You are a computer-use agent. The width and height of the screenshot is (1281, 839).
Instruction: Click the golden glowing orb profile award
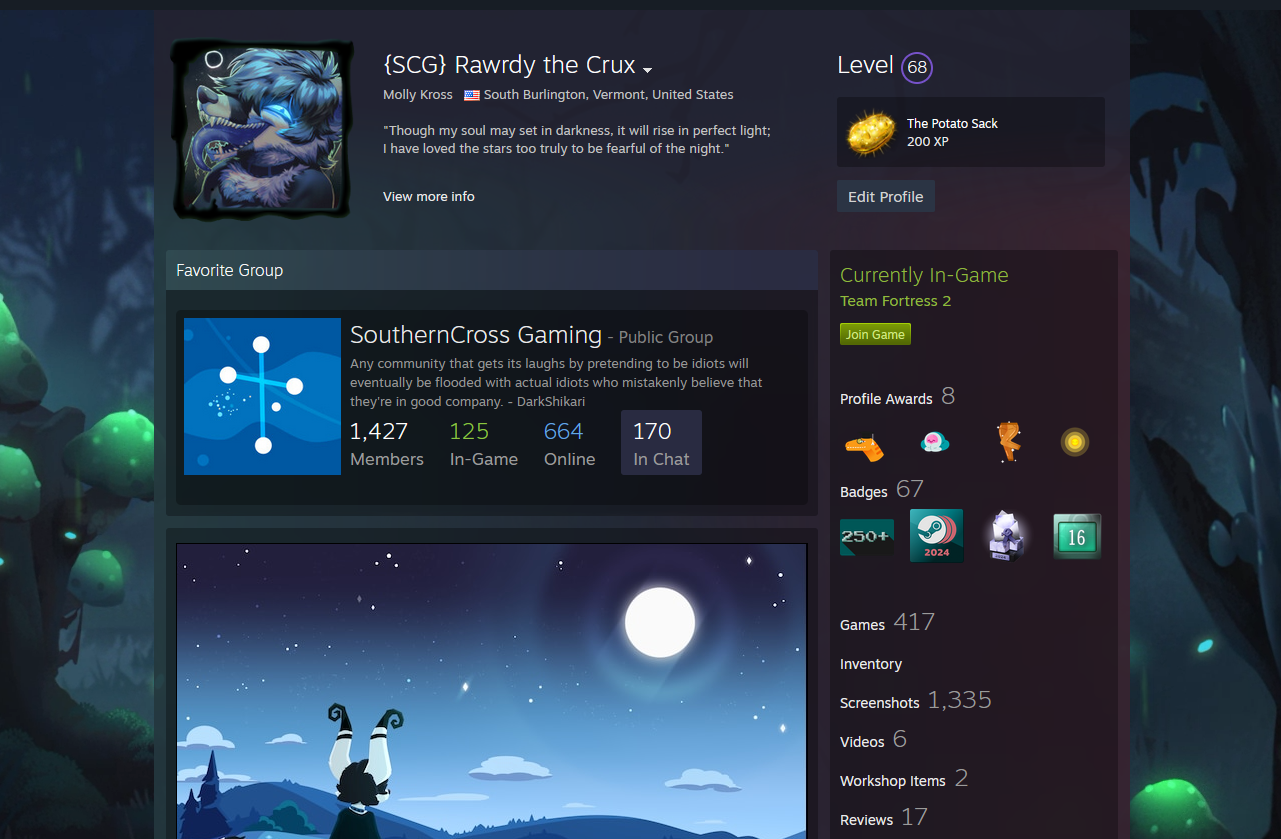[1075, 442]
